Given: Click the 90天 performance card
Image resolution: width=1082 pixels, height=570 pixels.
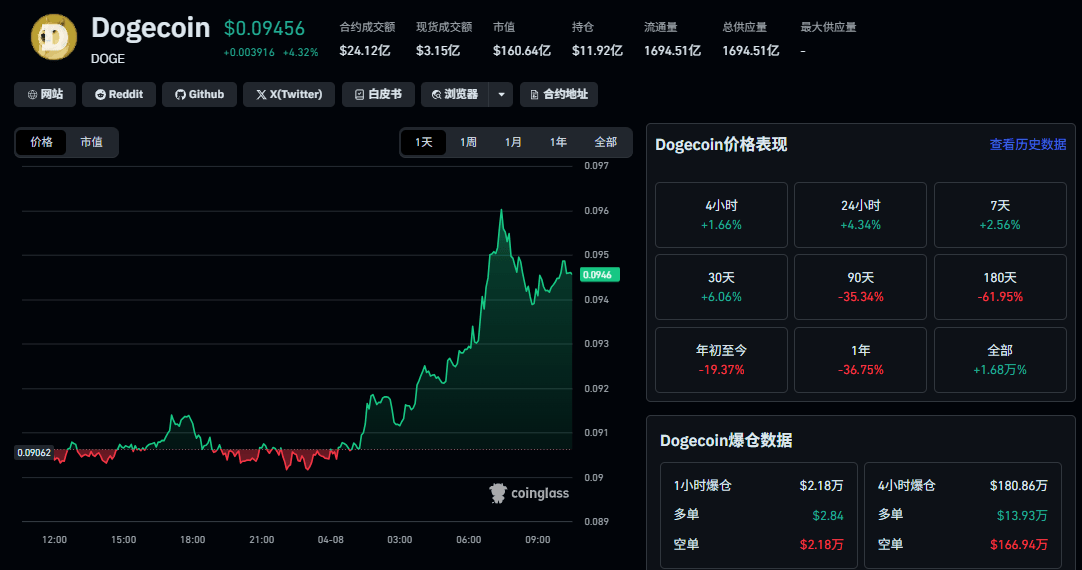Looking at the screenshot, I should click(x=860, y=286).
